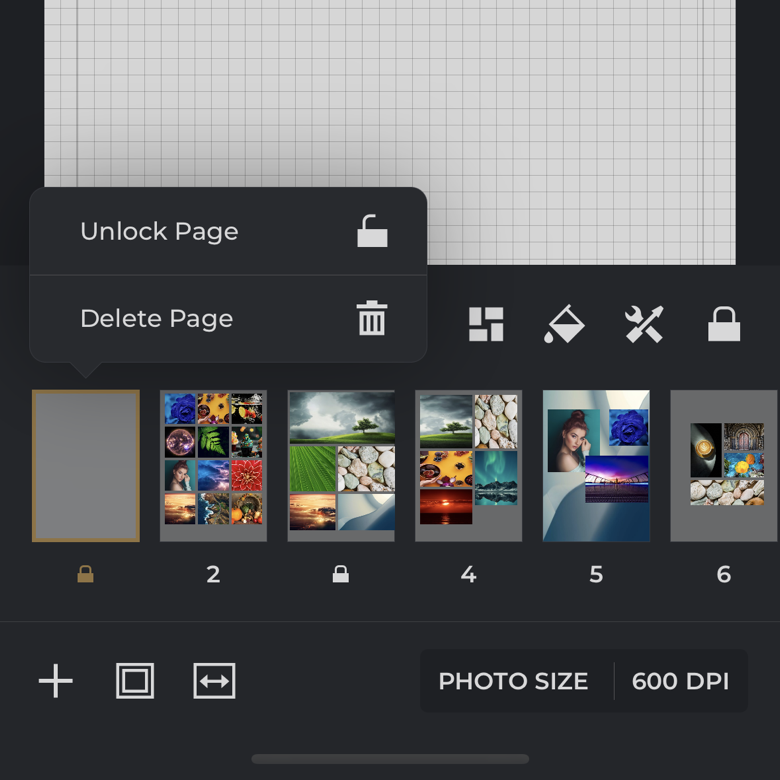The image size is (780, 780).
Task: Click the trash can icon
Action: point(372,318)
